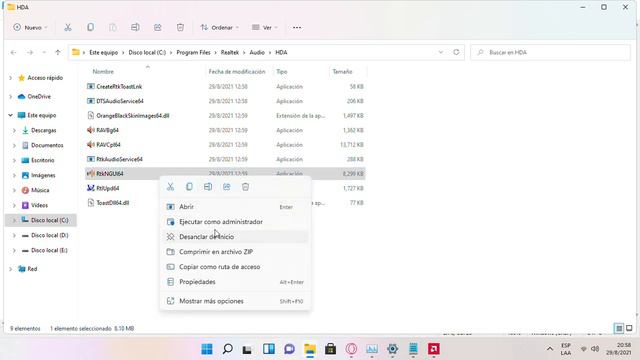Go up one folder level arrow
Screen dimensions: 640x360
pyautogui.click(x=58, y=52)
